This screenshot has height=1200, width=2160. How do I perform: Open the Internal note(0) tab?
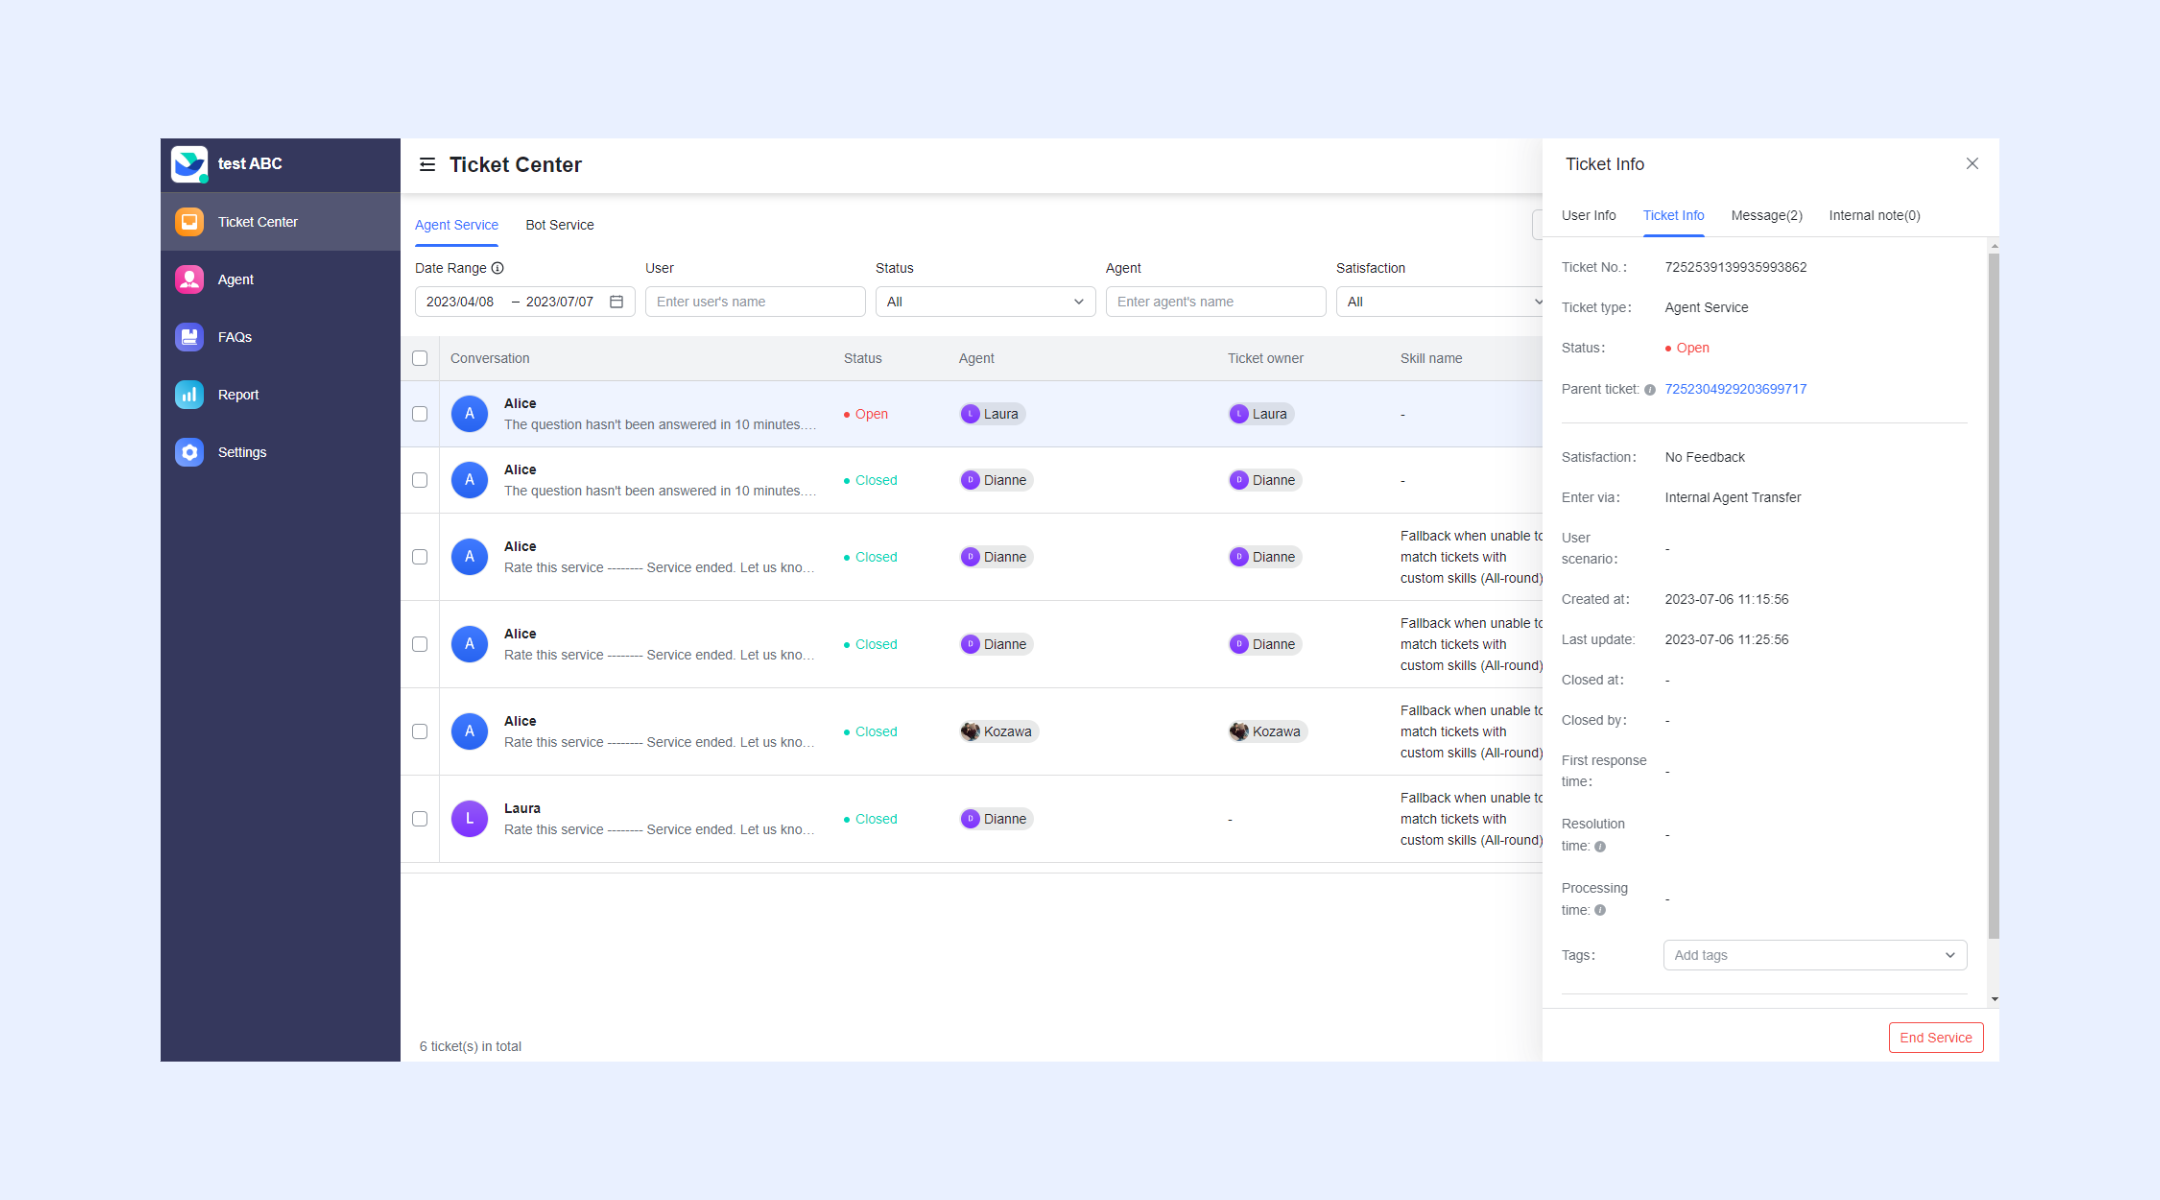1874,215
